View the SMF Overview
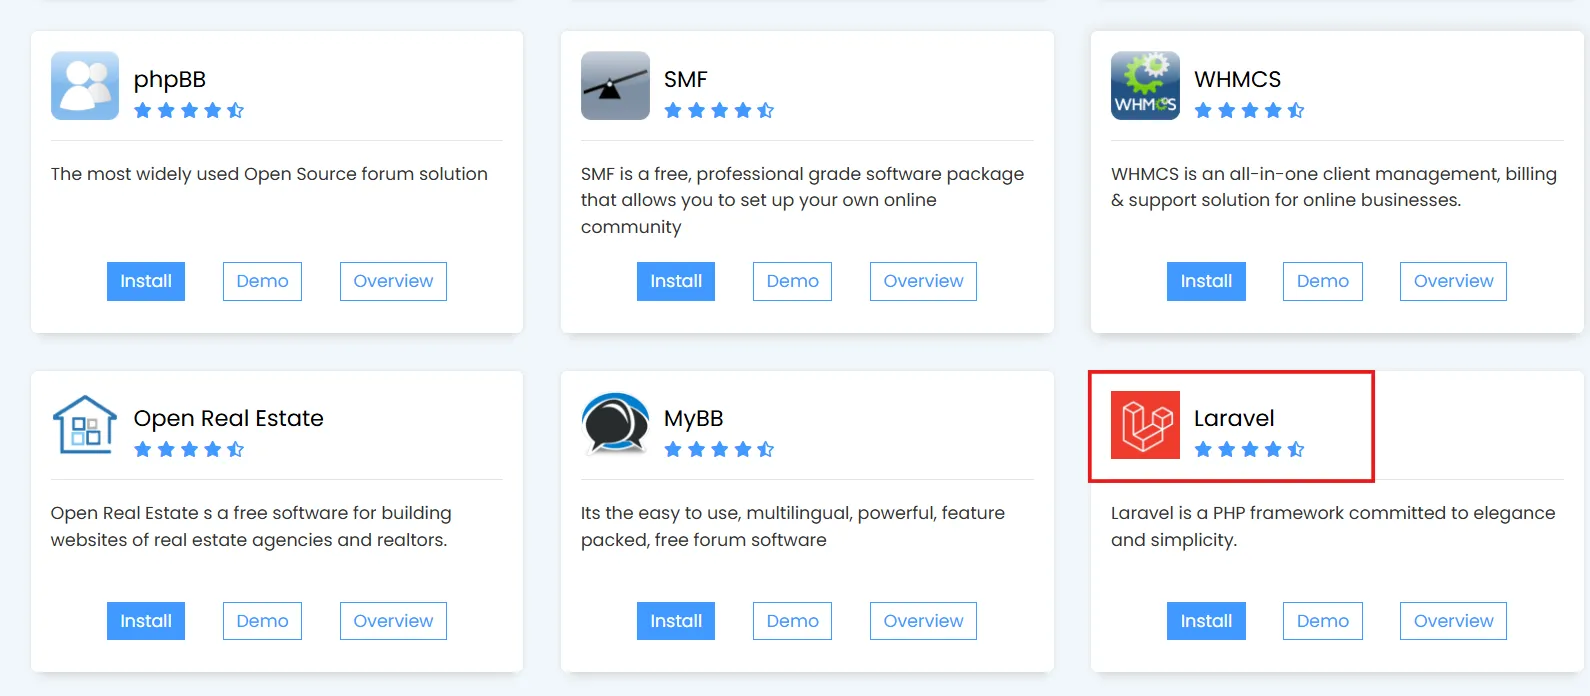The height and width of the screenshot is (696, 1590). tap(923, 281)
